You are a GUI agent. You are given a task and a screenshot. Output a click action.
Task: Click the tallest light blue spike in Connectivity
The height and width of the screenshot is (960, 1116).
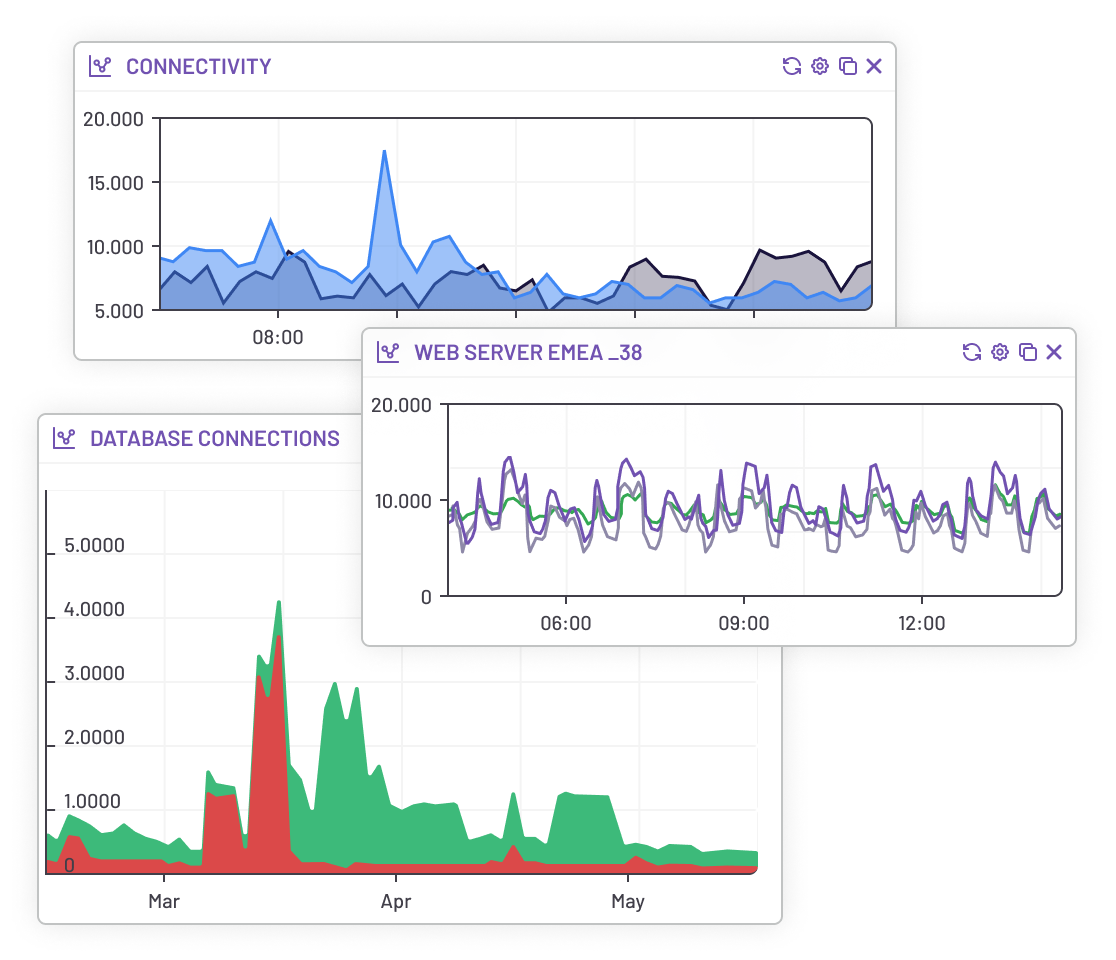[384, 153]
